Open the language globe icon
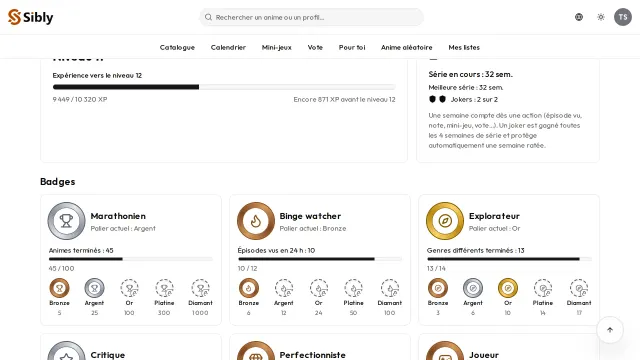Image resolution: width=640 pixels, height=360 pixels. [579, 17]
